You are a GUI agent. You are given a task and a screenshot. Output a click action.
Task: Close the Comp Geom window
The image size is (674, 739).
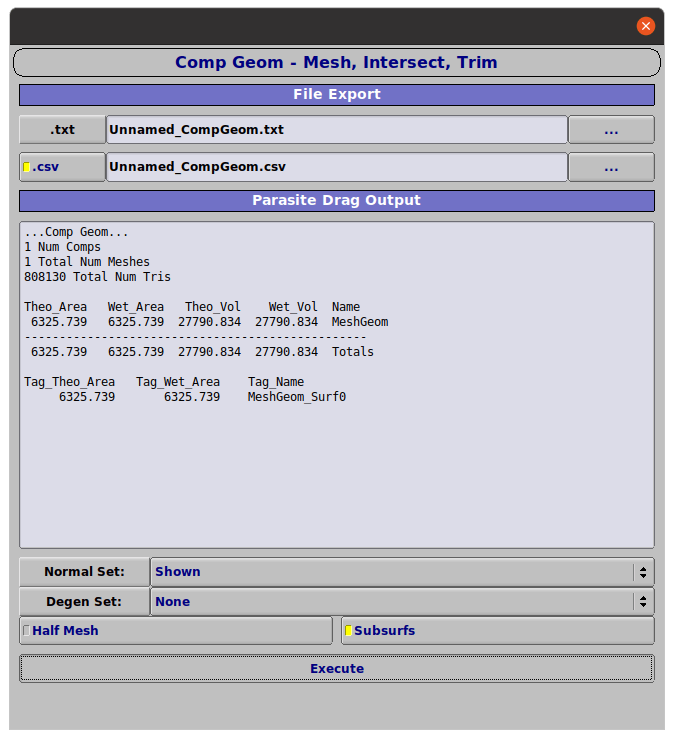(646, 27)
